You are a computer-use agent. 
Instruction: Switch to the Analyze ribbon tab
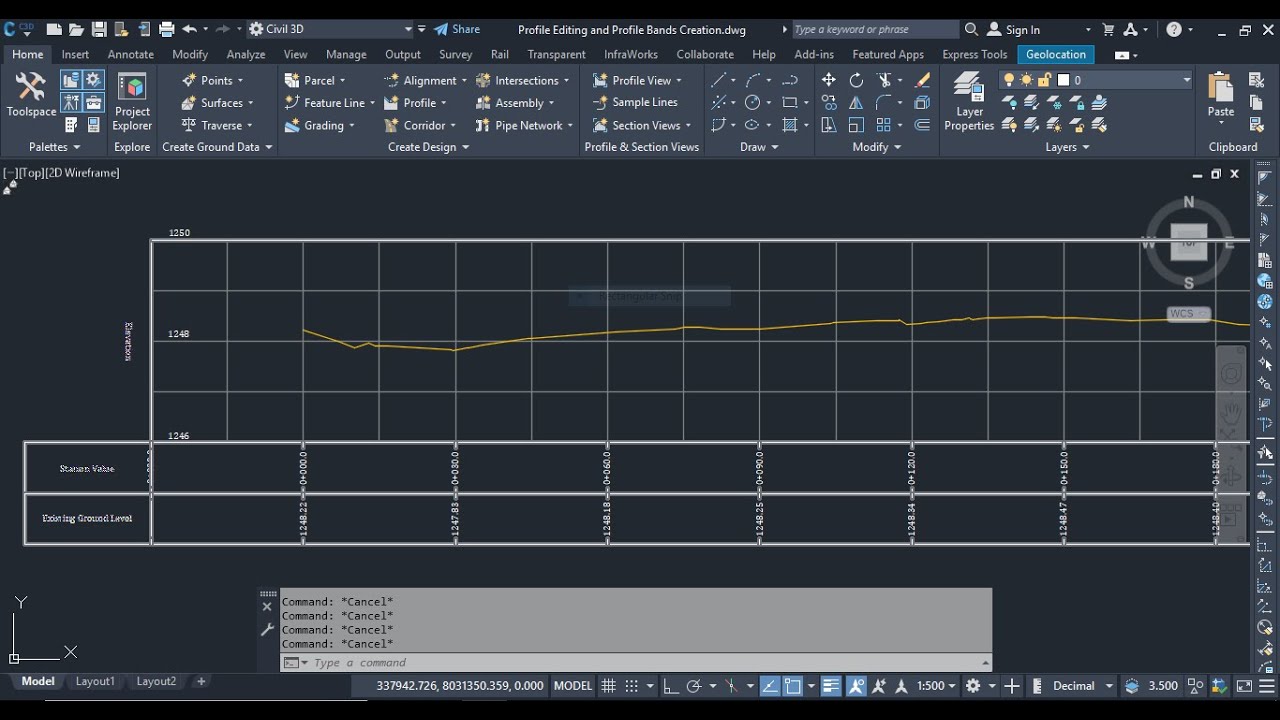[x=246, y=54]
